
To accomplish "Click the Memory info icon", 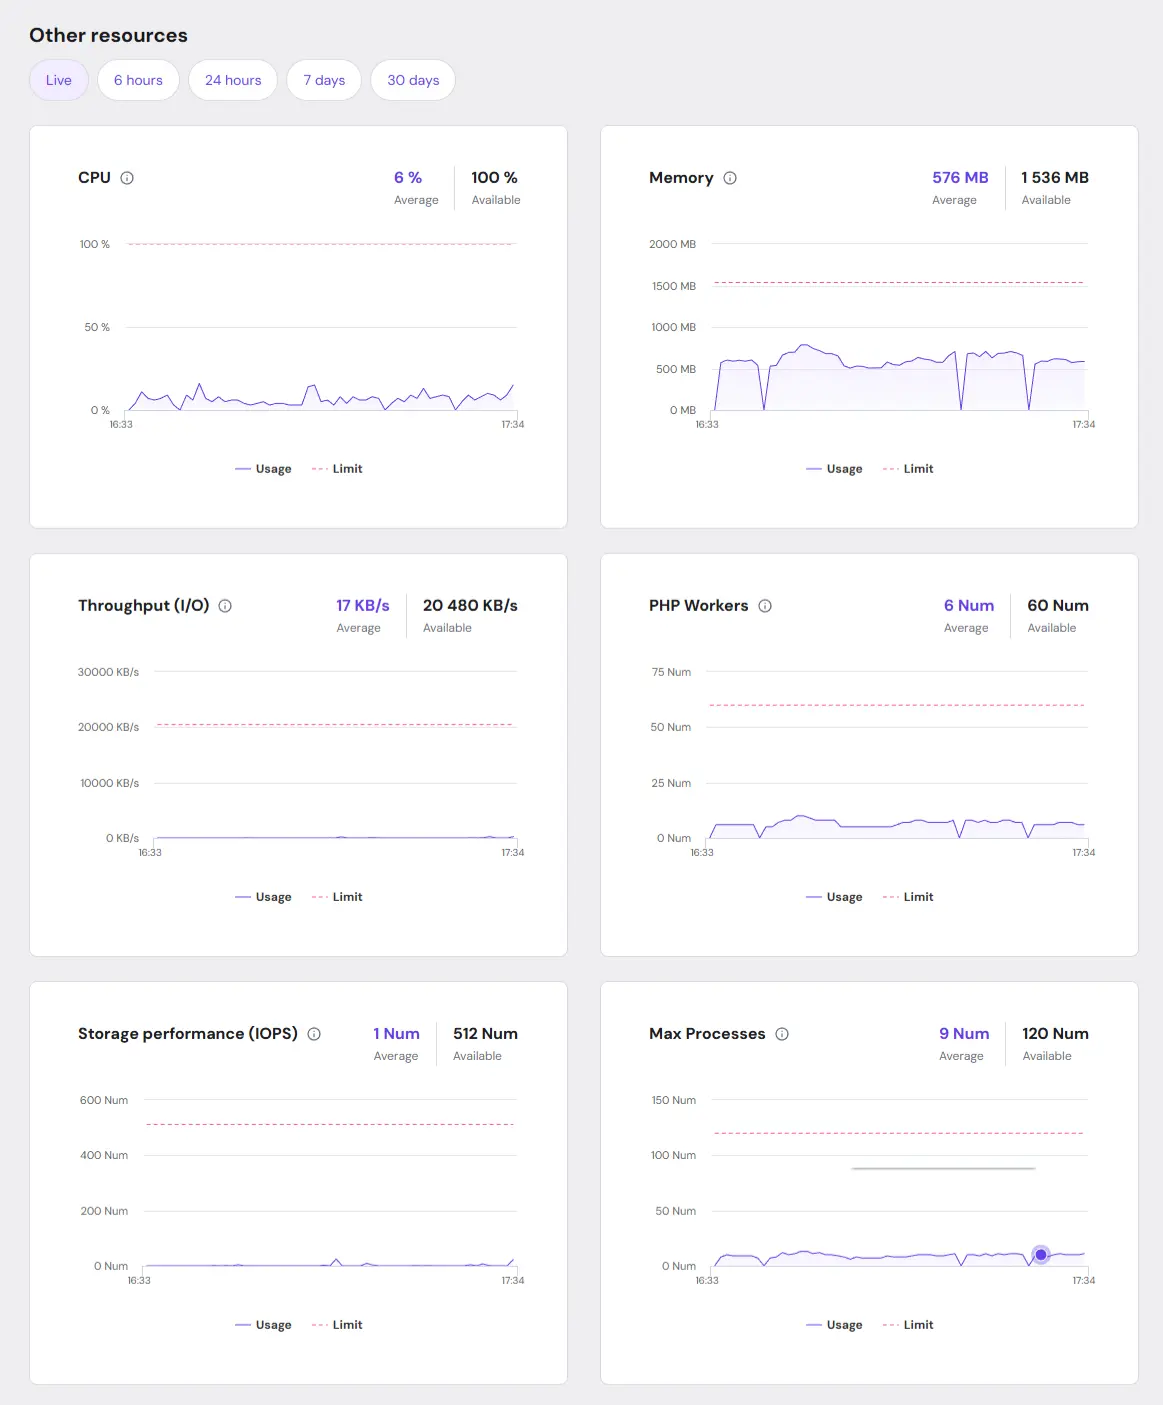I will [x=730, y=178].
